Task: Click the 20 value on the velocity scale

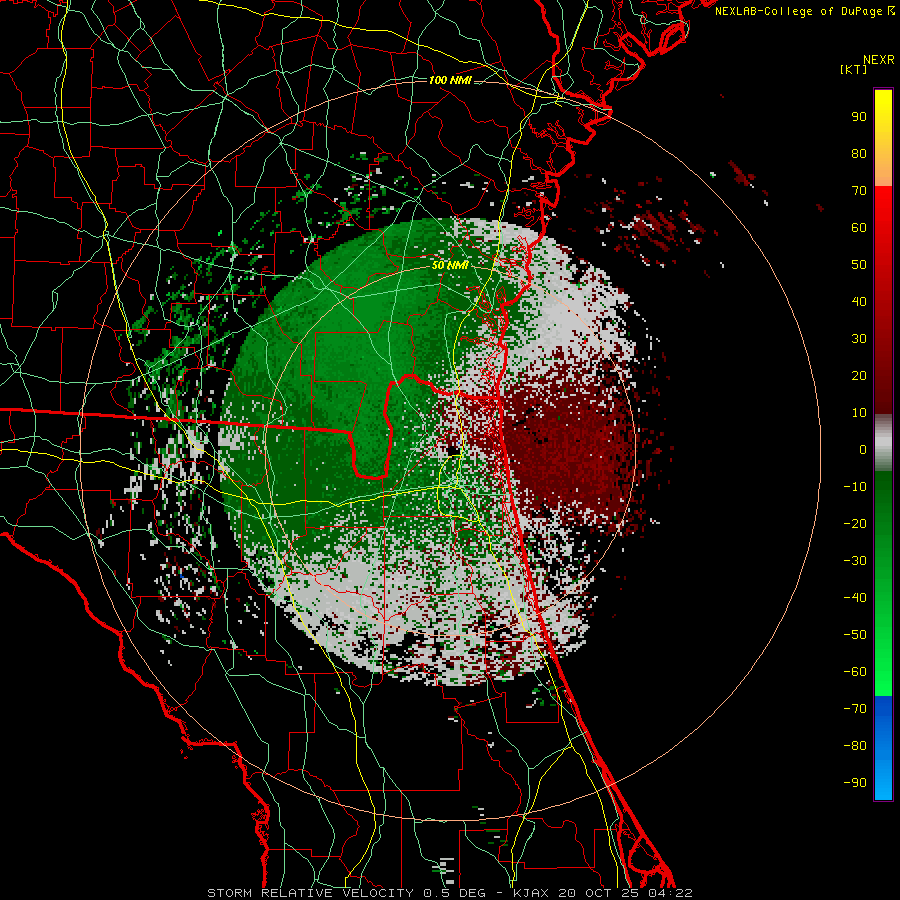Action: pos(859,376)
